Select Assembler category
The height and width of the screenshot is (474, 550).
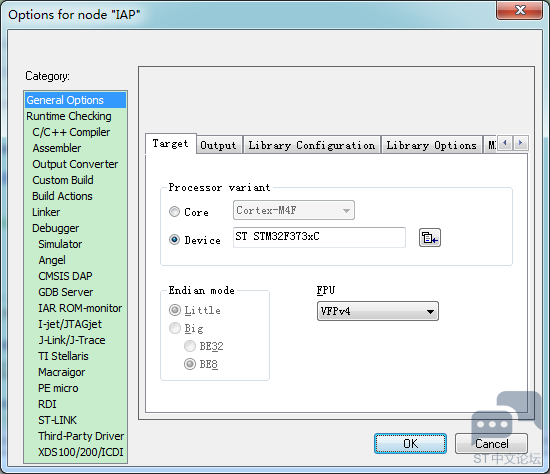75,148
